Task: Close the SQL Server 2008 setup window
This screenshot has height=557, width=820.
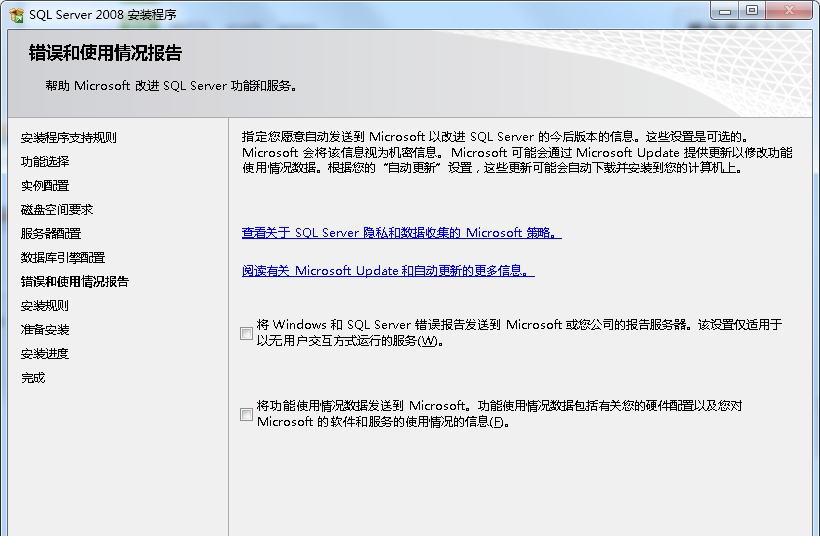Action: pos(789,11)
